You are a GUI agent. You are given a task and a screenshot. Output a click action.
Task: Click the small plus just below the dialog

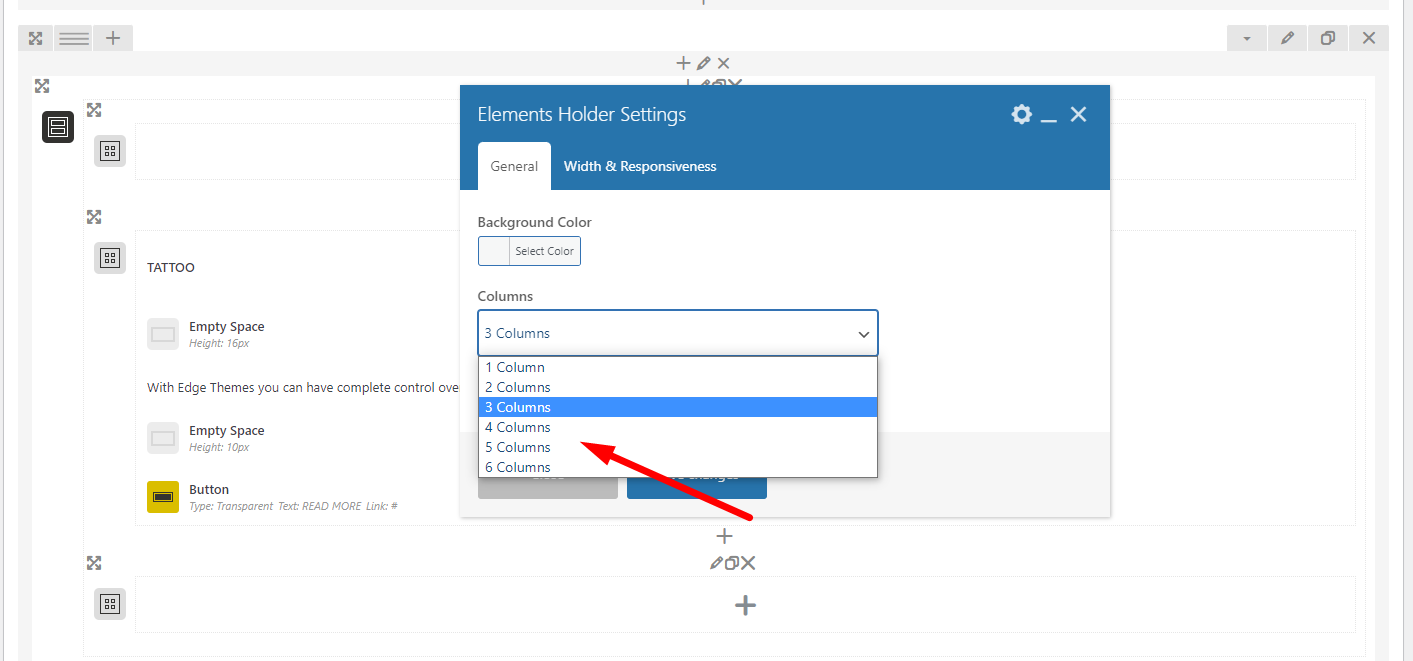pos(725,537)
